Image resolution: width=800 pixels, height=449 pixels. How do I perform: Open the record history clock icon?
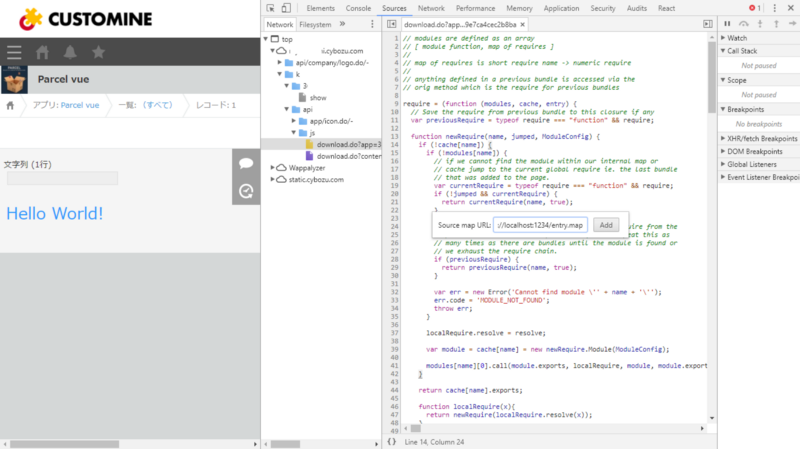click(x=246, y=190)
